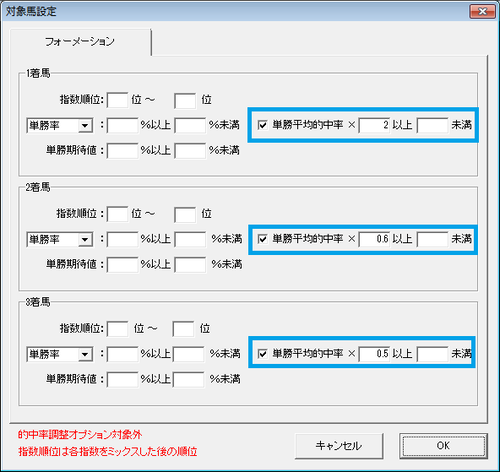This screenshot has width=500, height=472.
Task: Click the OK button
Action: (x=443, y=446)
